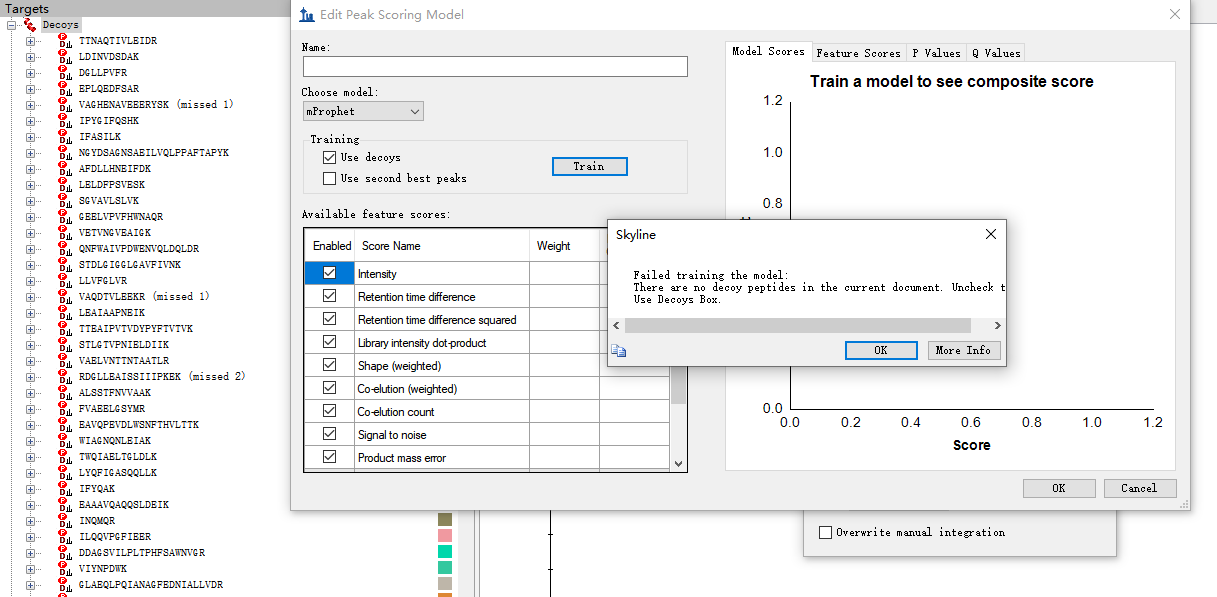Open the Q Values tab

point(995,53)
